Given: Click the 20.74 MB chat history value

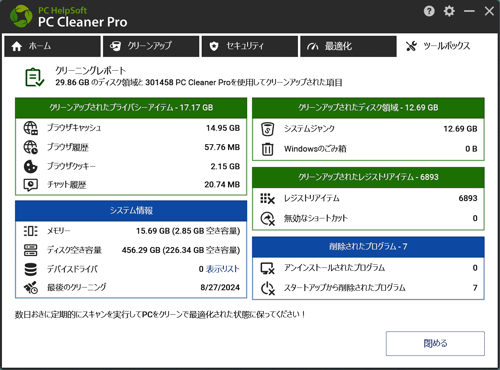Looking at the screenshot, I should click(222, 185).
